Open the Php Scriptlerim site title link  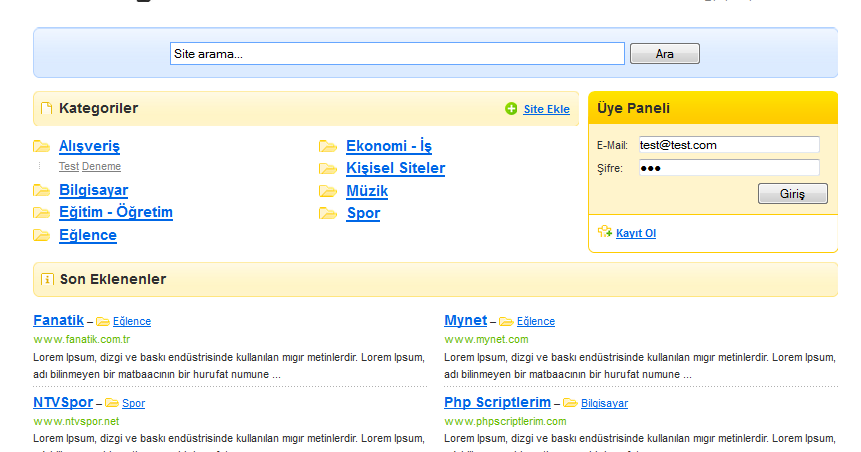coord(497,402)
